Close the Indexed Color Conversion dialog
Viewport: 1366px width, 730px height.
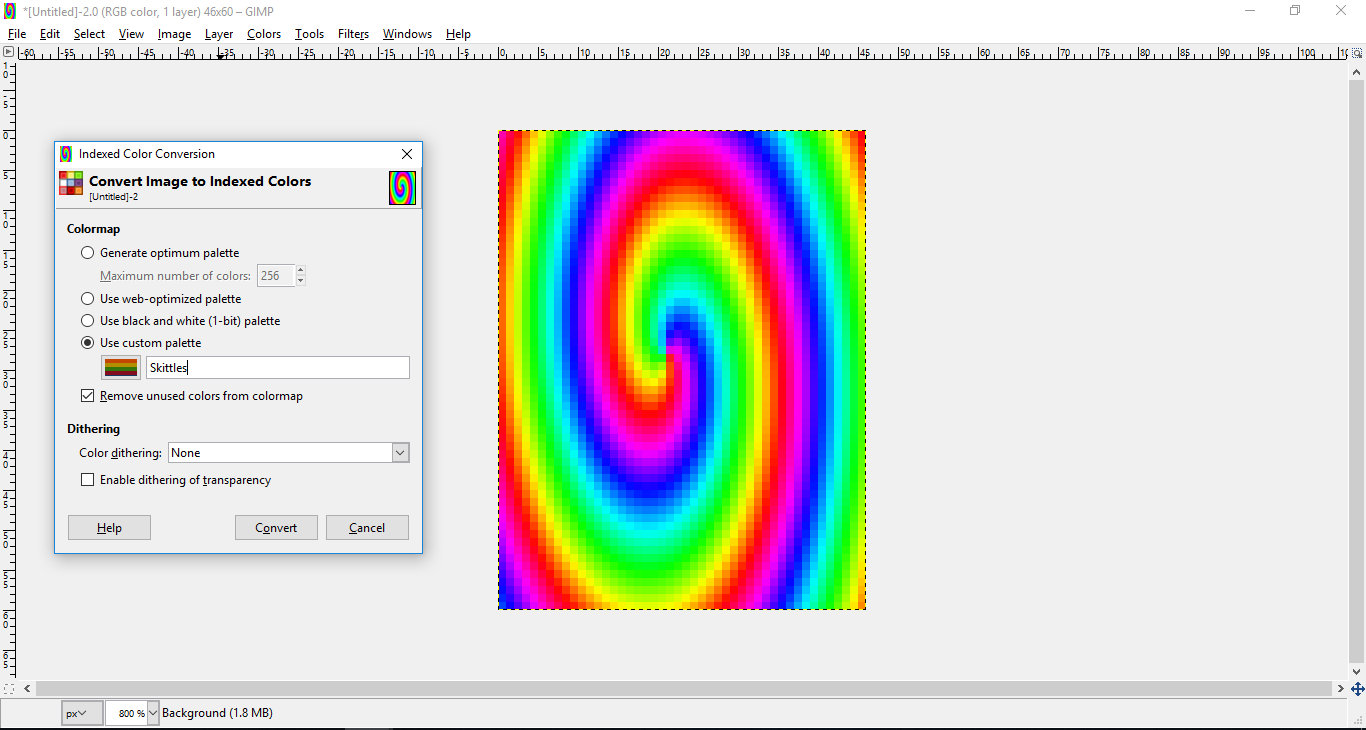pyautogui.click(x=407, y=154)
